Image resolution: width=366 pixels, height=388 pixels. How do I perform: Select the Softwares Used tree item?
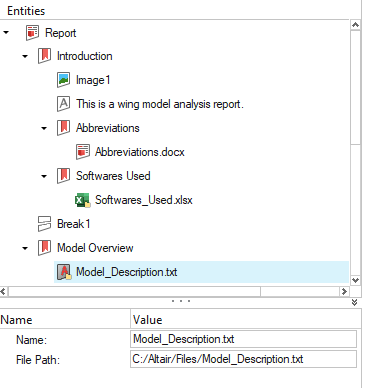(x=113, y=176)
